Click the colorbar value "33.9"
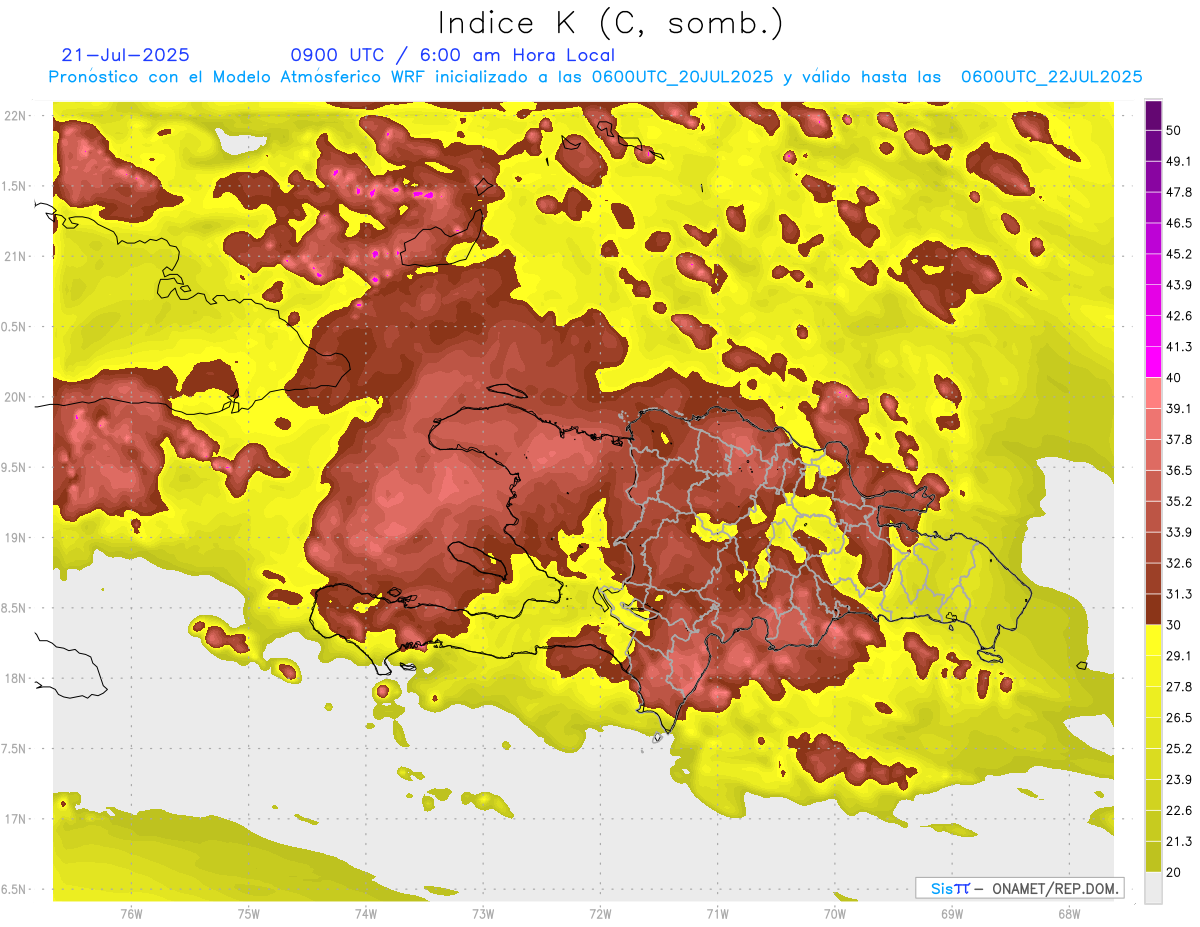This screenshot has width=1200, height=927. click(x=1179, y=532)
